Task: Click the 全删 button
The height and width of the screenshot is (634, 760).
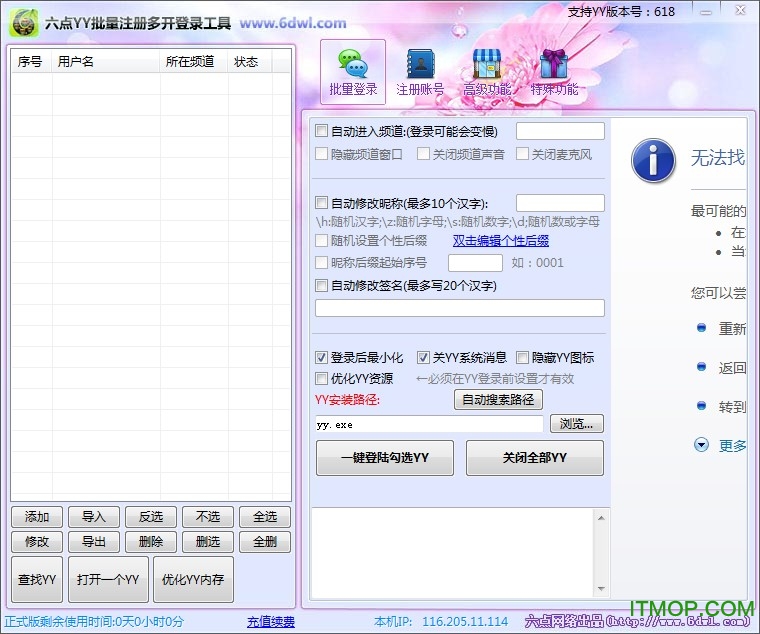Action: coord(265,541)
